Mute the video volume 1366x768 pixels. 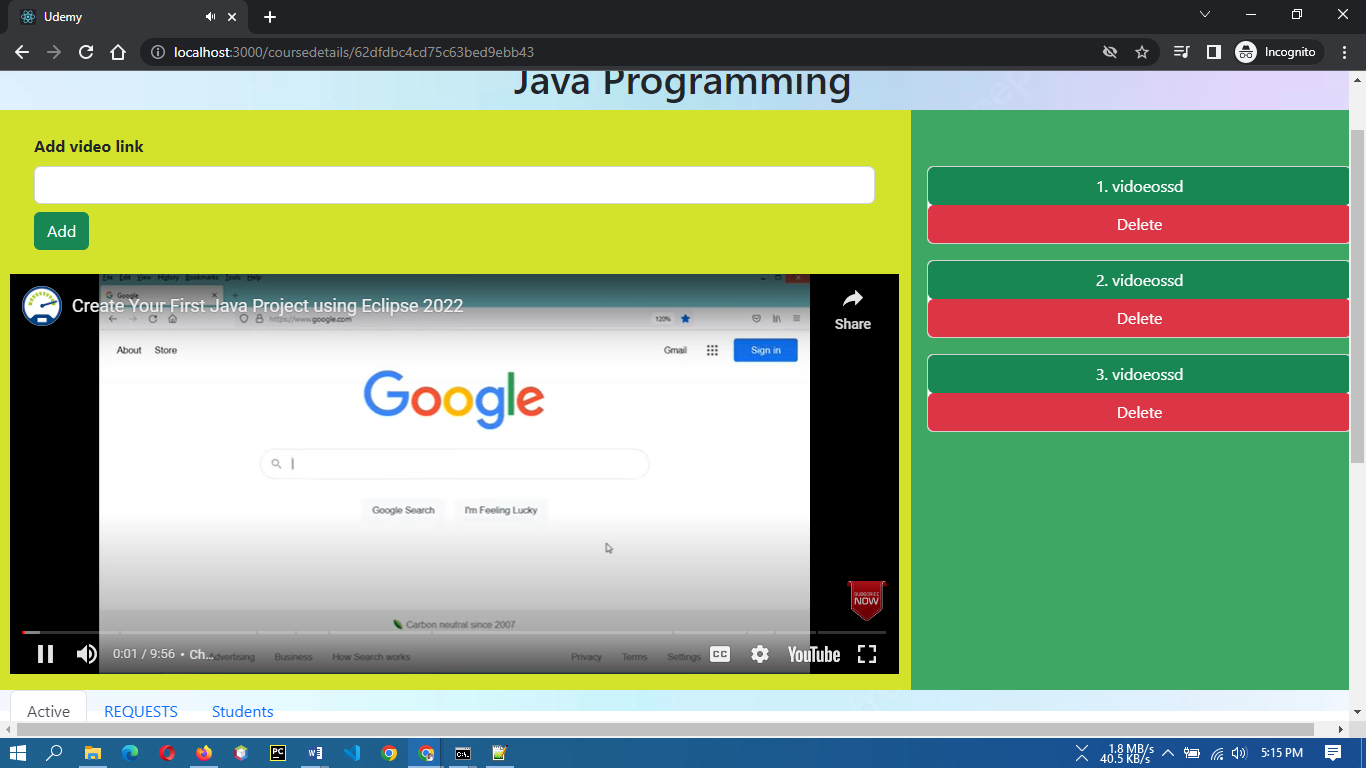click(x=86, y=654)
